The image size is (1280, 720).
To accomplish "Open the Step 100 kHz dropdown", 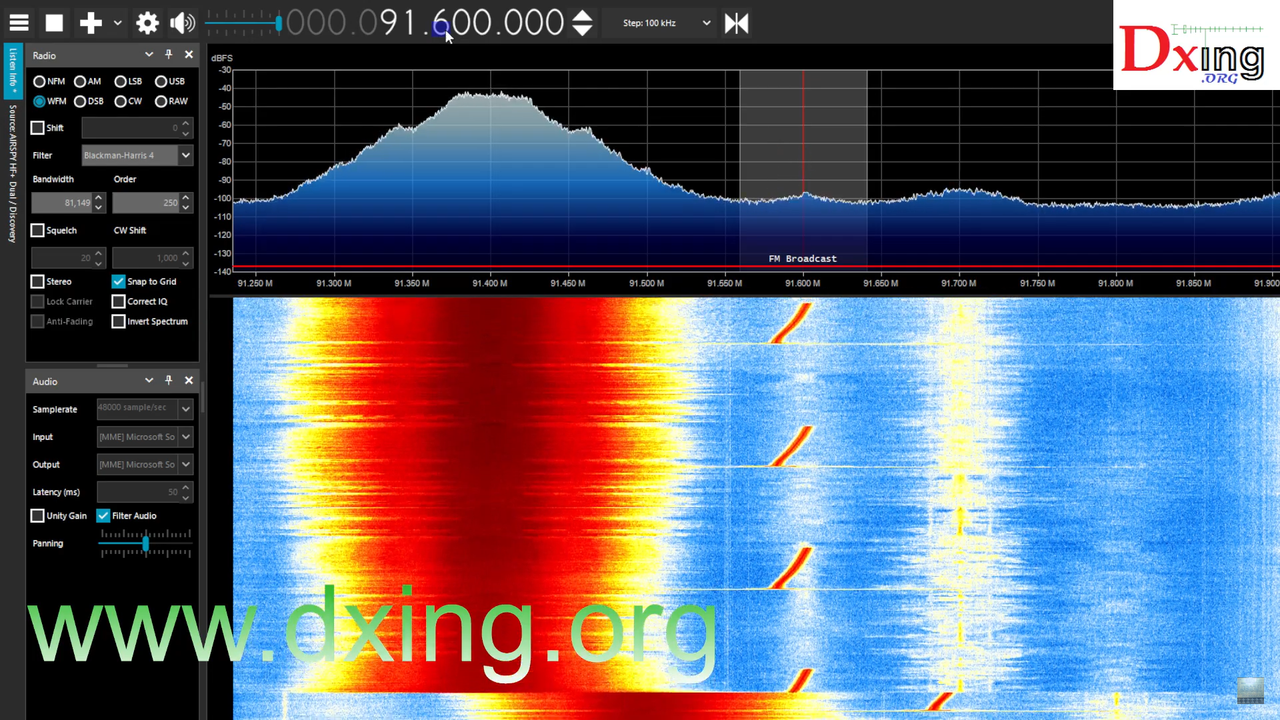I will [x=666, y=22].
